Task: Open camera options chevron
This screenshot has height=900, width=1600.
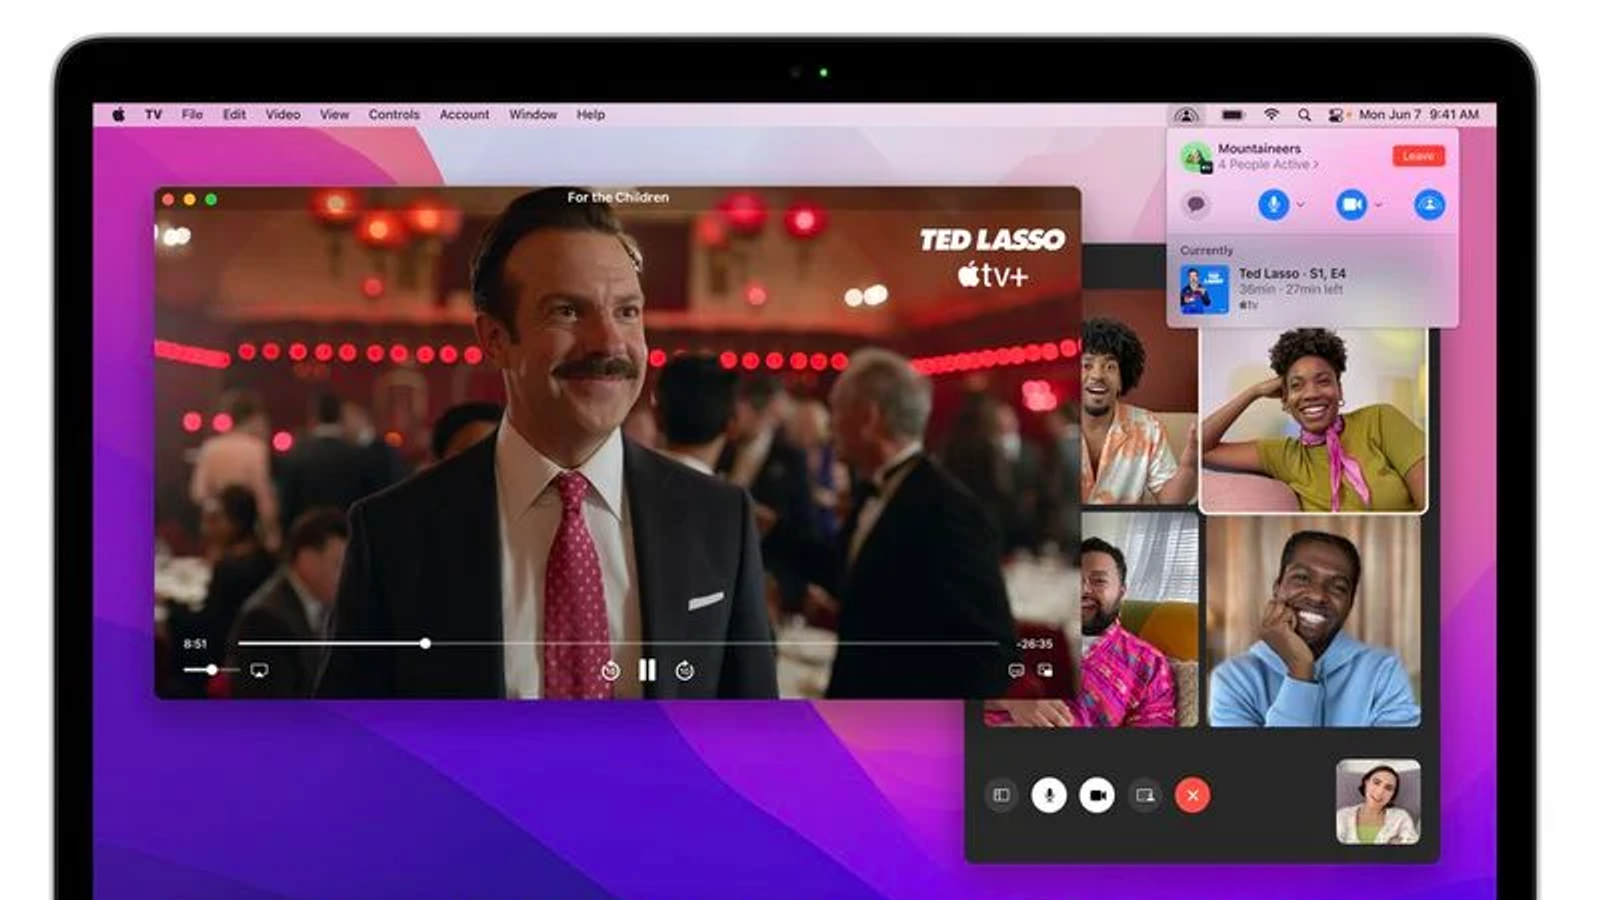Action: pos(1378,205)
